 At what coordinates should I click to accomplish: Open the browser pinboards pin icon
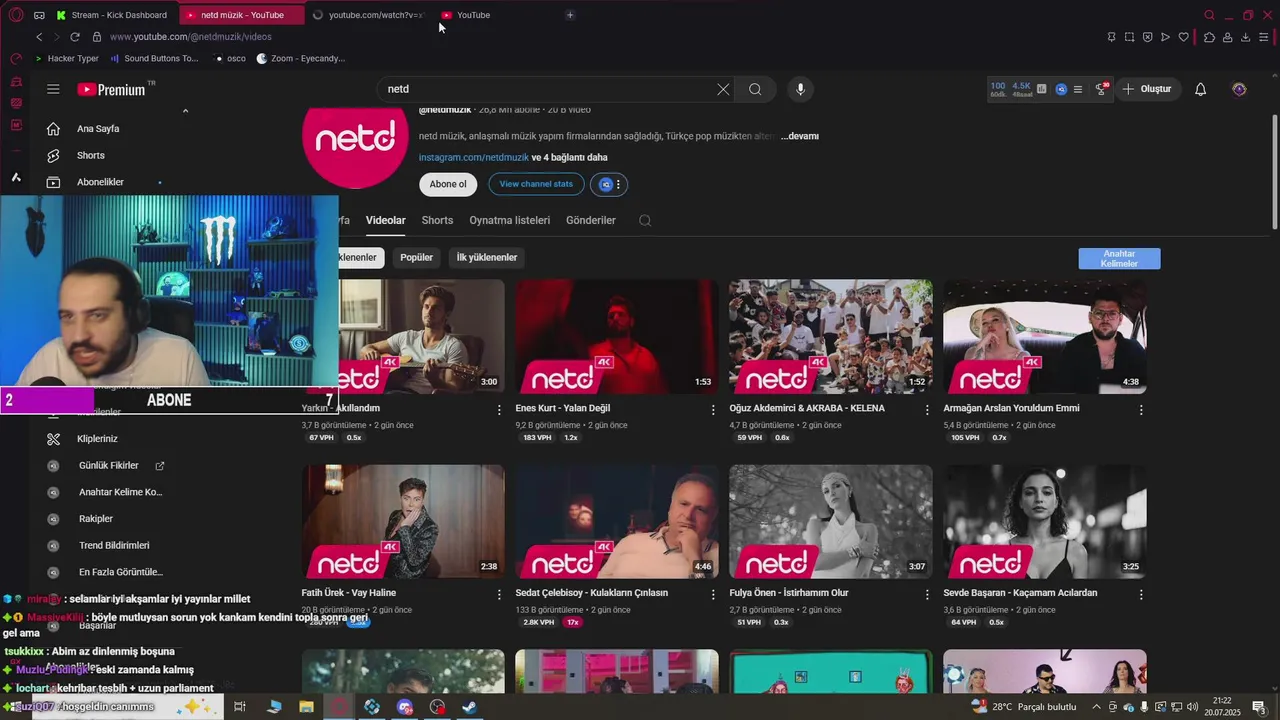tap(1111, 37)
